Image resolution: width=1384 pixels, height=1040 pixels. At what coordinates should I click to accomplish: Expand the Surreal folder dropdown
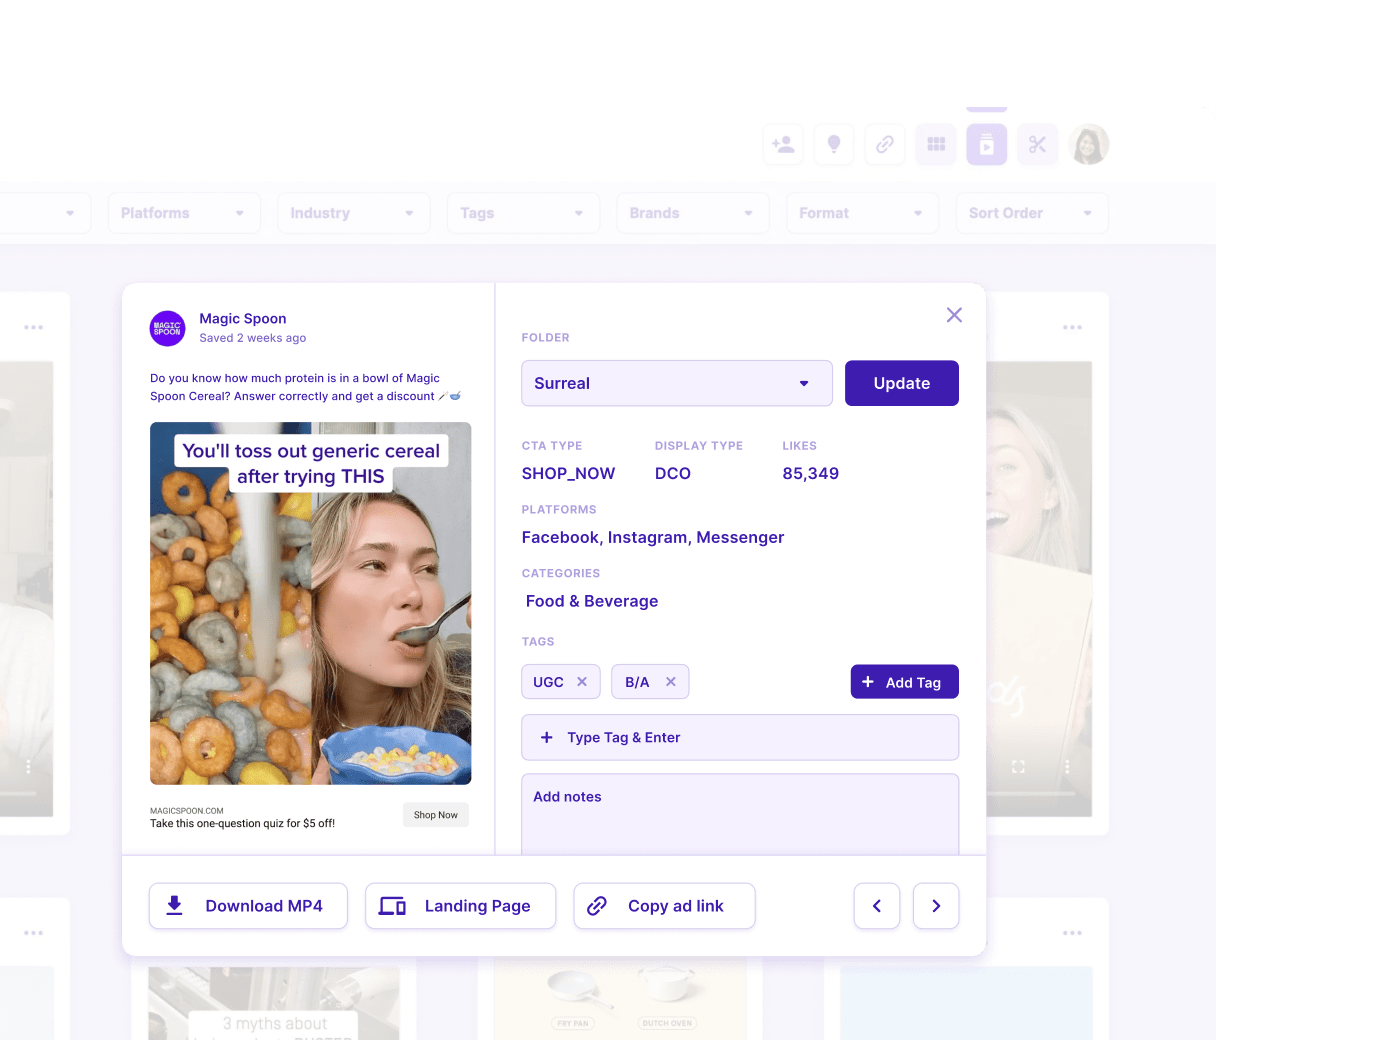[677, 383]
